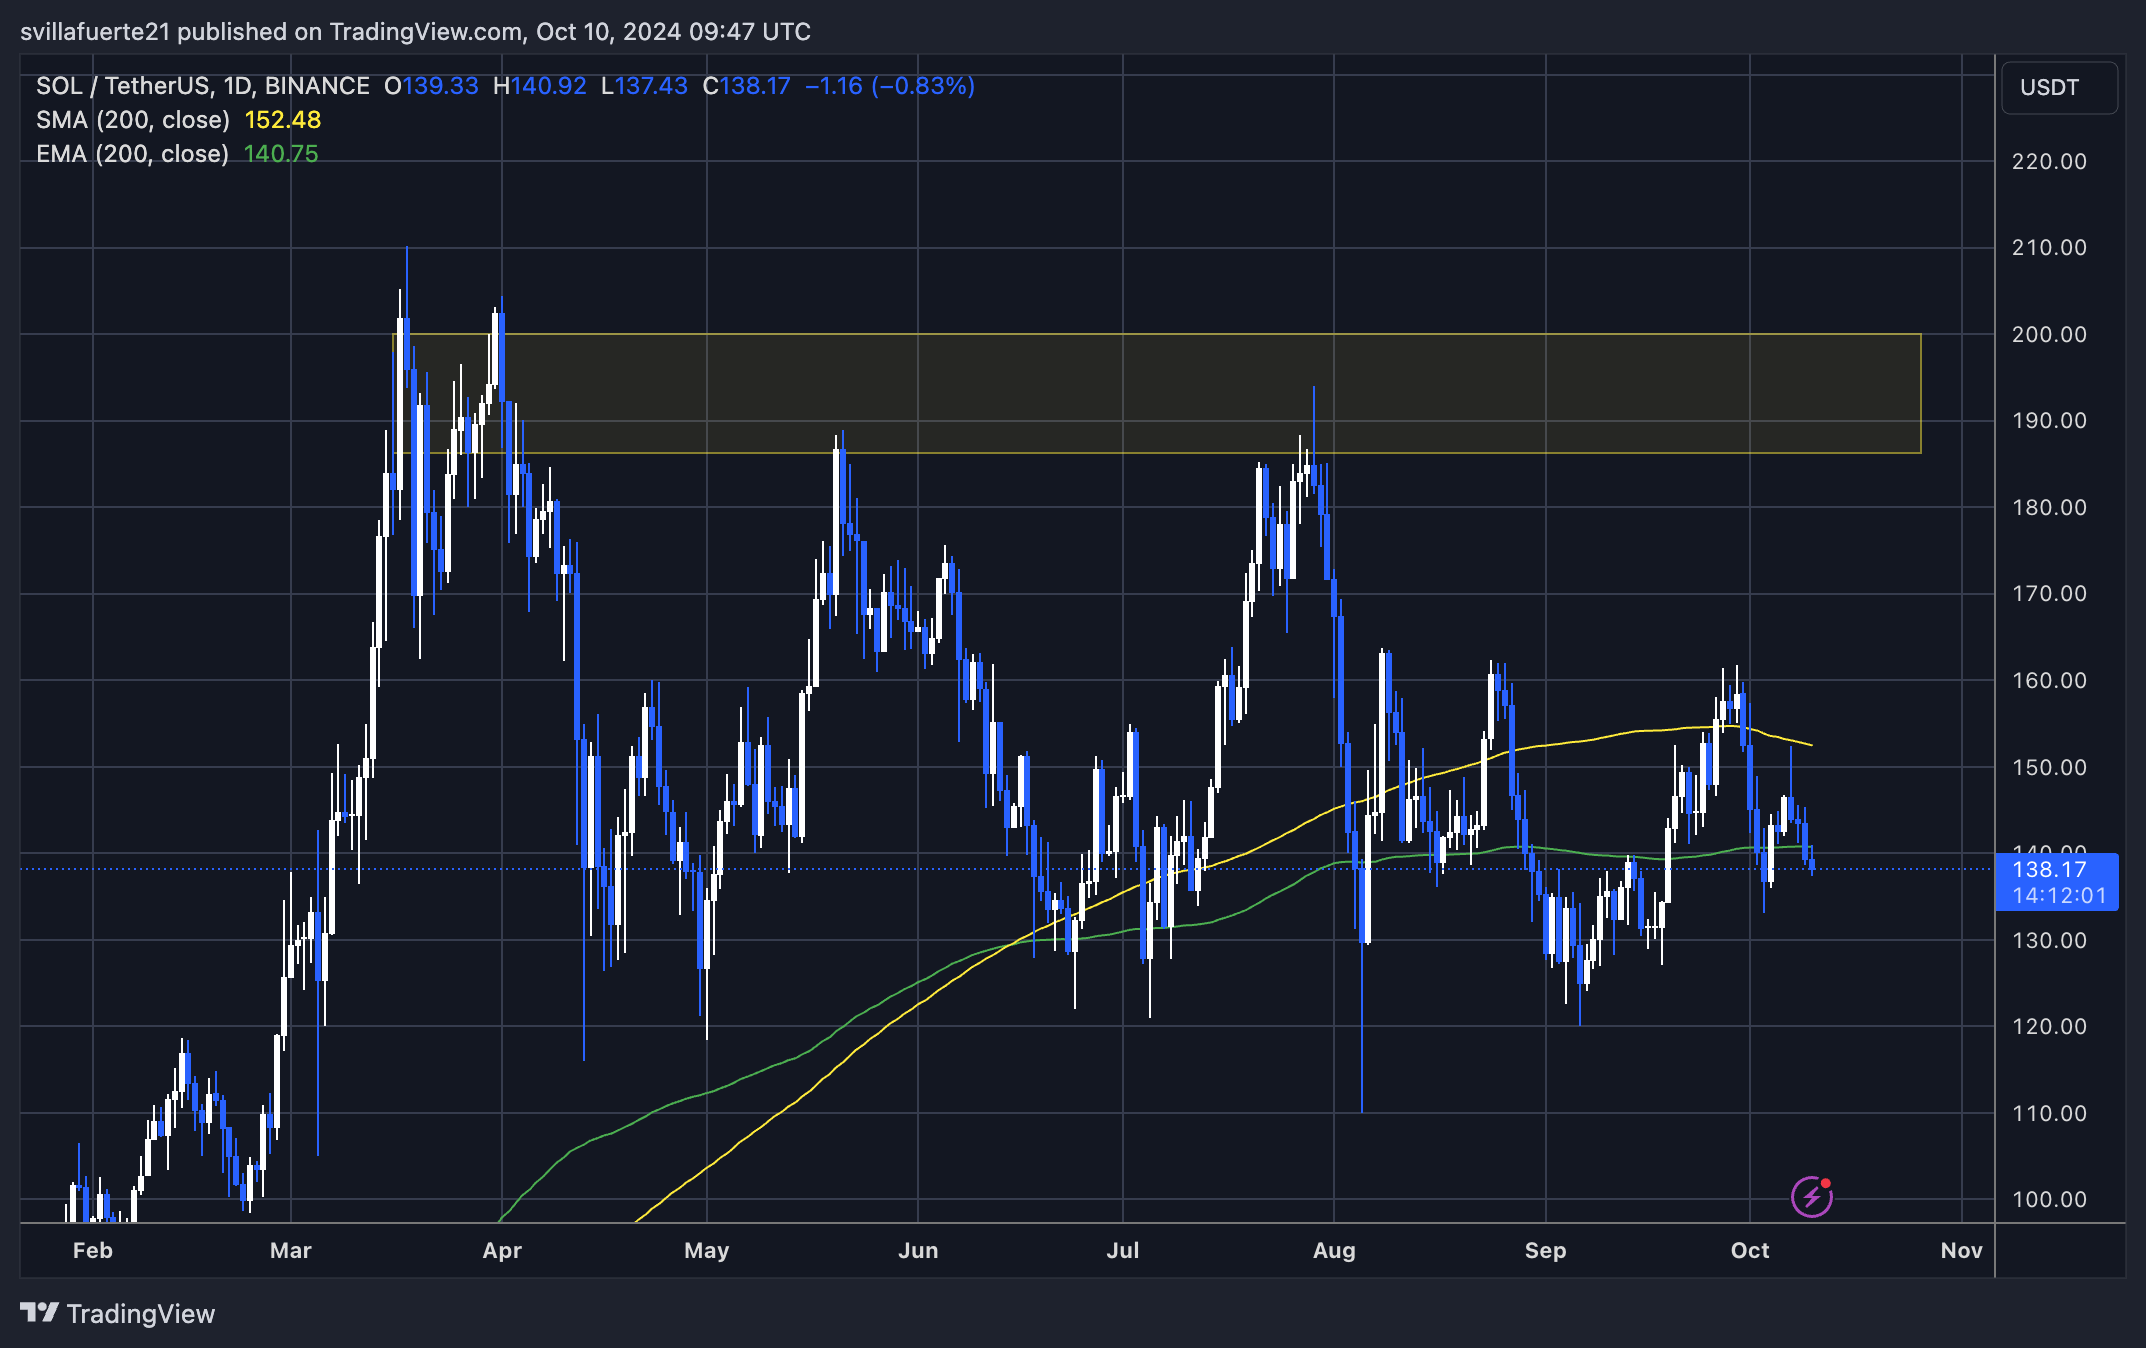Viewport: 2146px width, 1348px height.
Task: Click the 220.00 price axis label
Action: pos(2049,161)
